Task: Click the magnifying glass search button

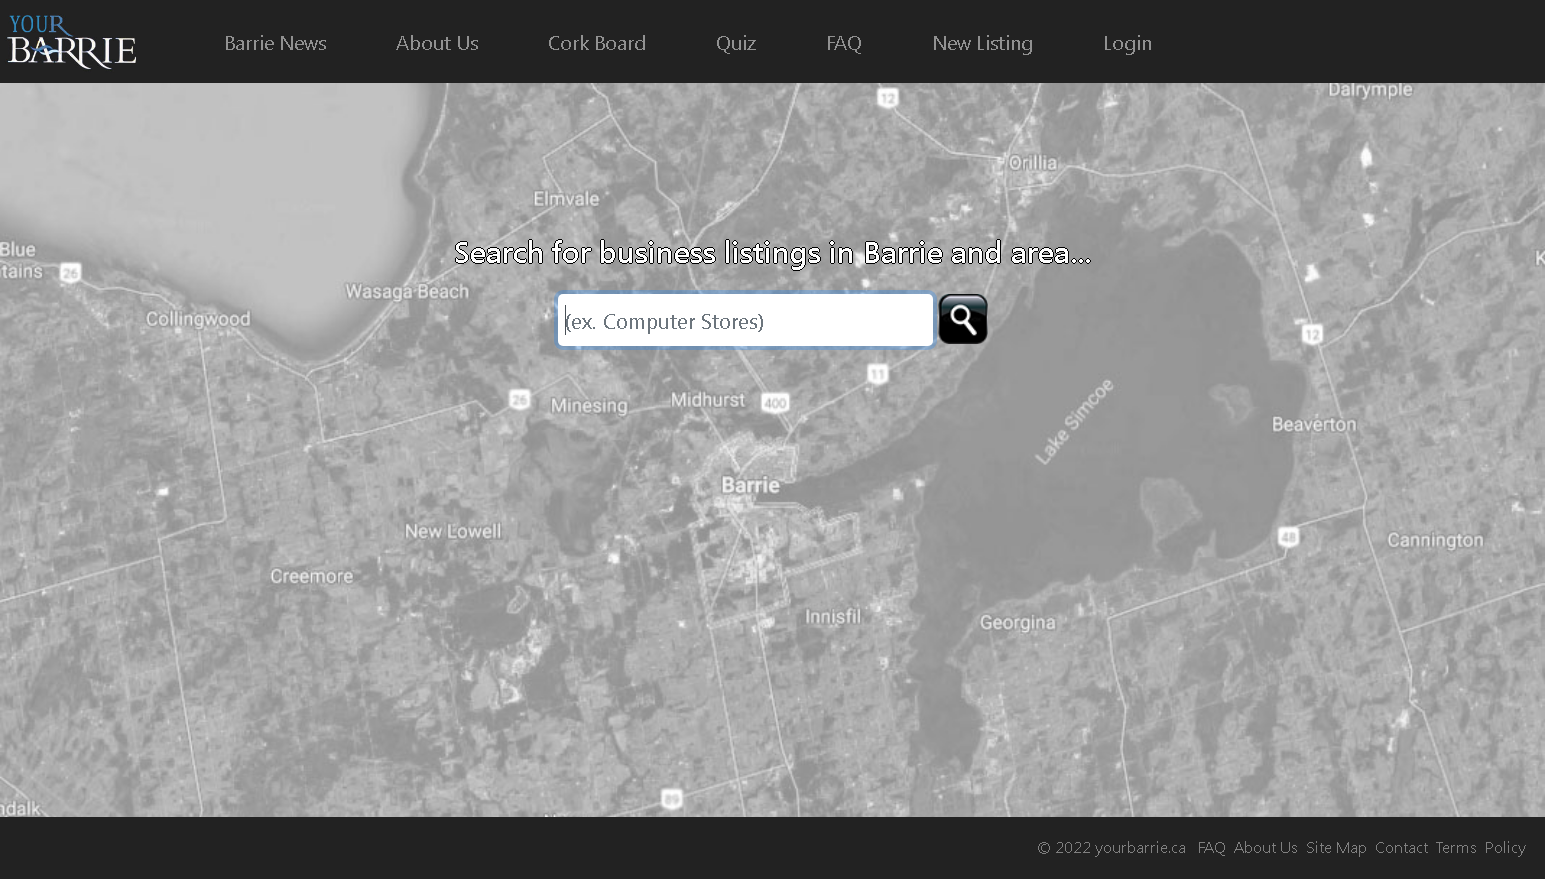Action: click(962, 319)
